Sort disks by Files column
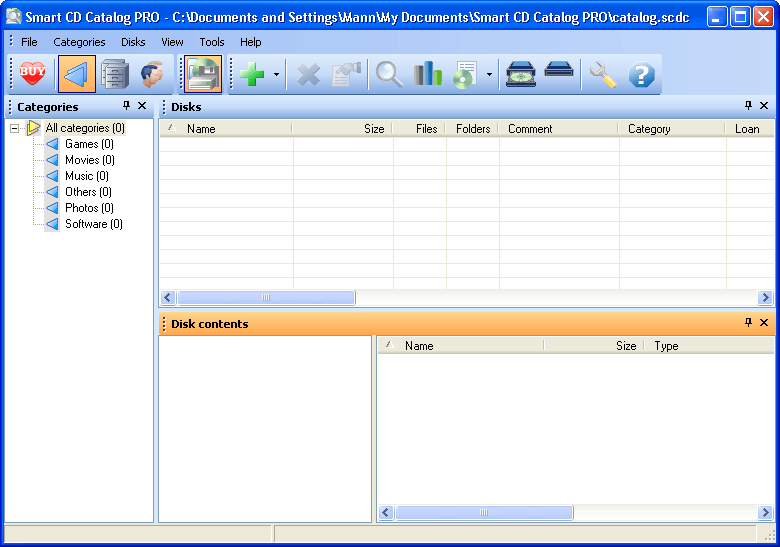 [x=419, y=129]
